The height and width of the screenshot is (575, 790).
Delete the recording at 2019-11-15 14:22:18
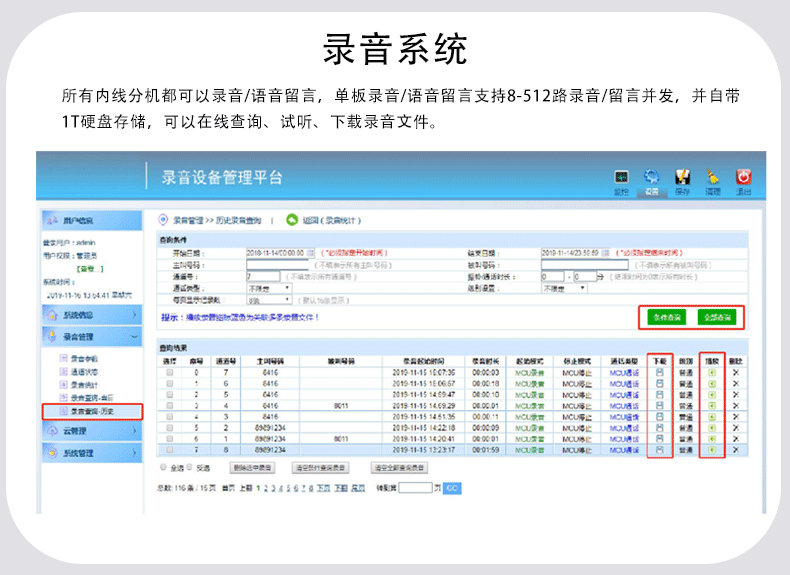pyautogui.click(x=736, y=428)
